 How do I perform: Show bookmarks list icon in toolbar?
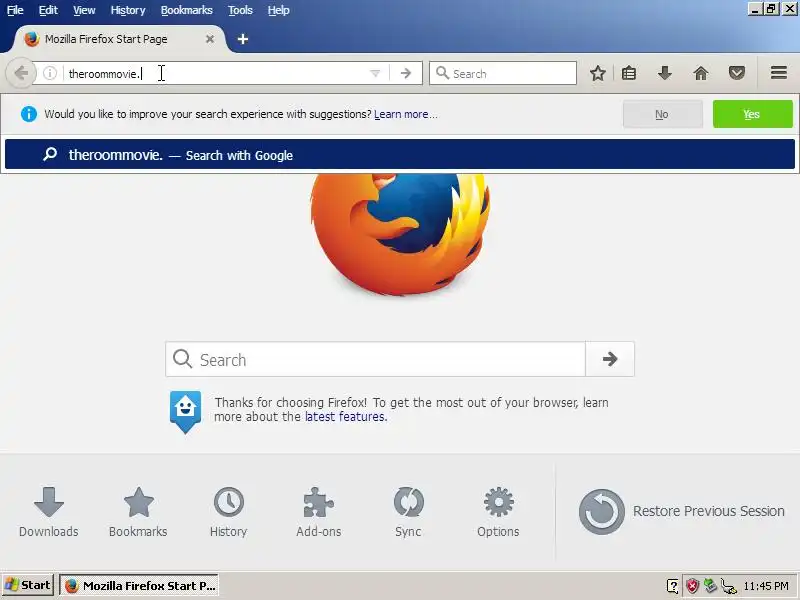point(629,73)
